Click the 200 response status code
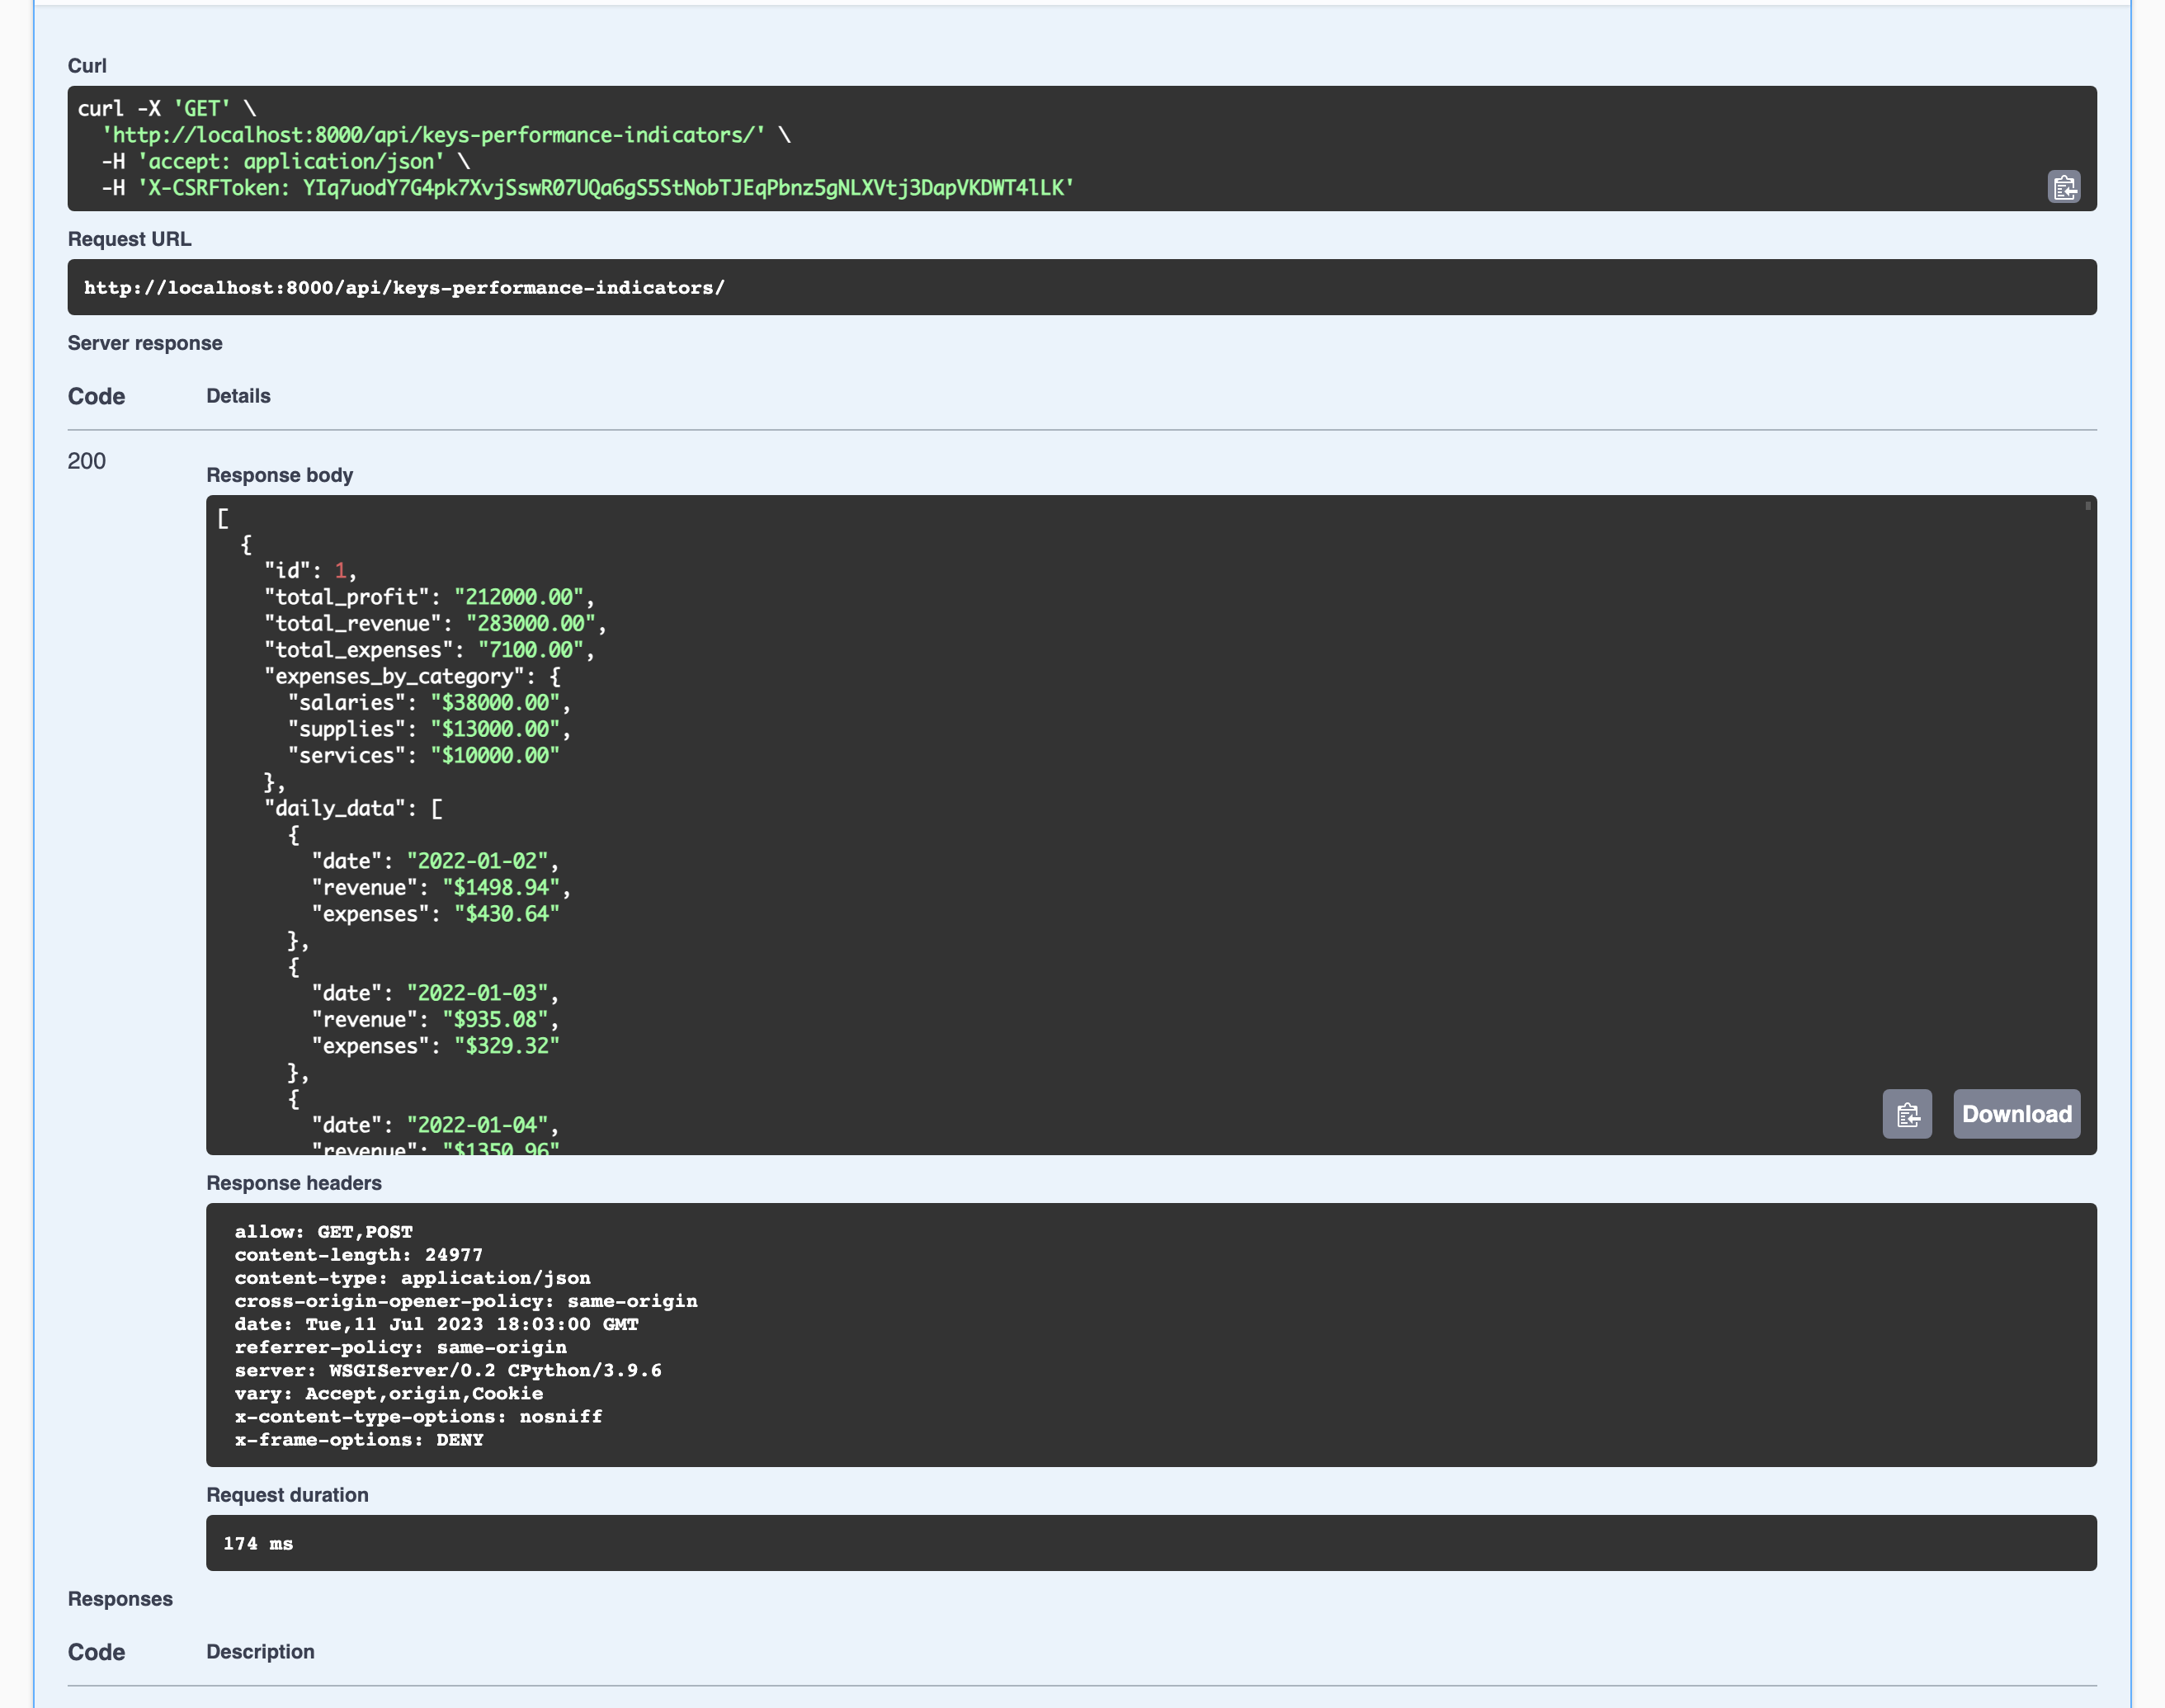This screenshot has height=1708, width=2165. click(87, 461)
